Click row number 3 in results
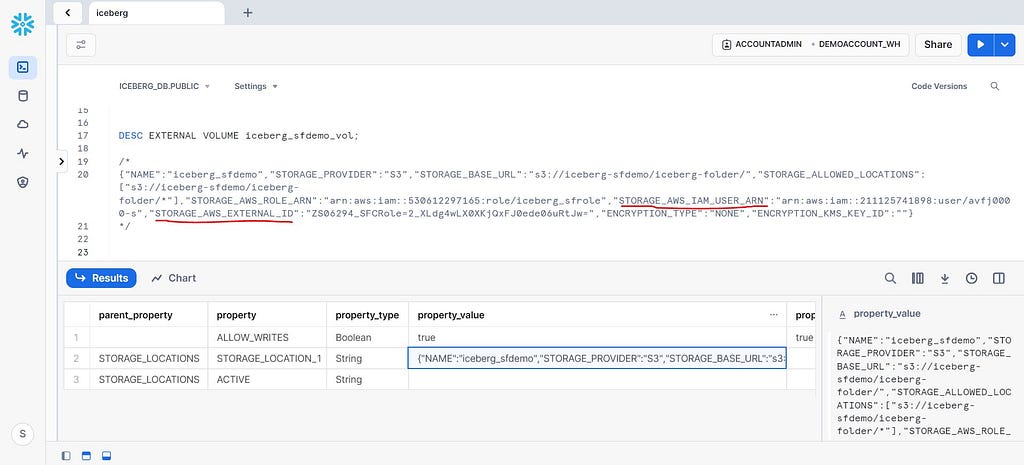Image resolution: width=1024 pixels, height=465 pixels. tap(76, 379)
